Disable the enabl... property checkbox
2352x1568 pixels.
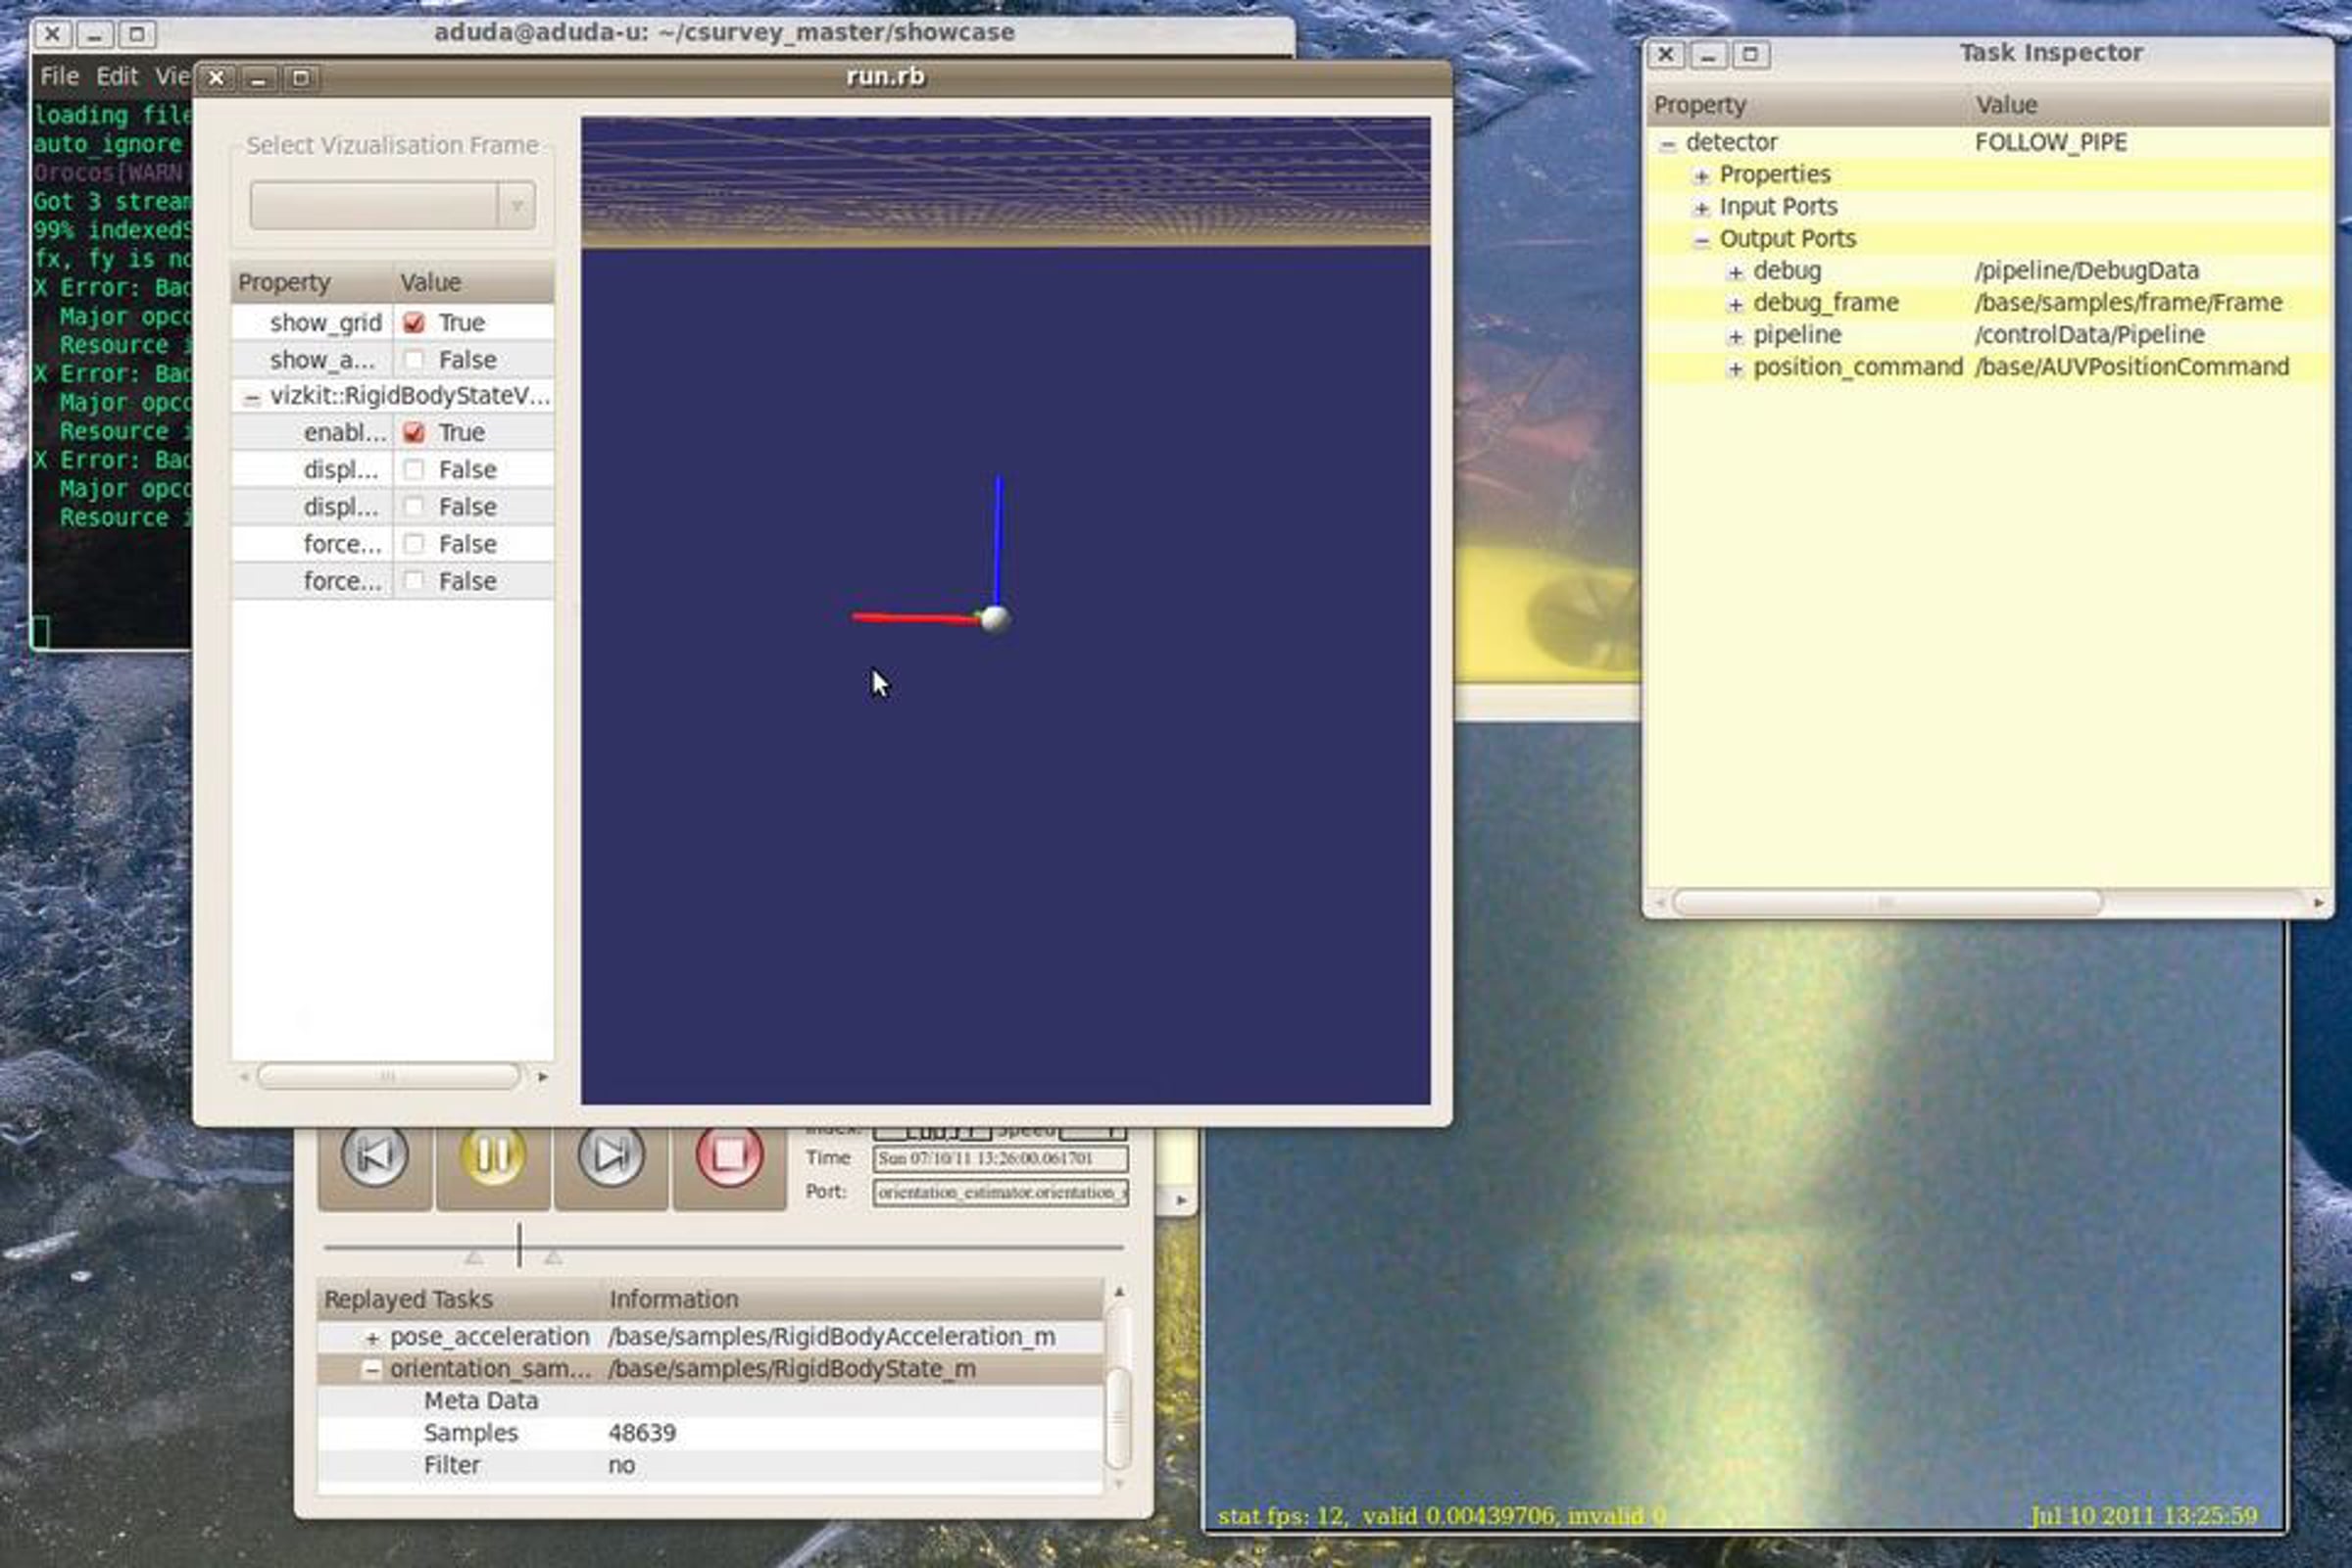click(x=414, y=433)
